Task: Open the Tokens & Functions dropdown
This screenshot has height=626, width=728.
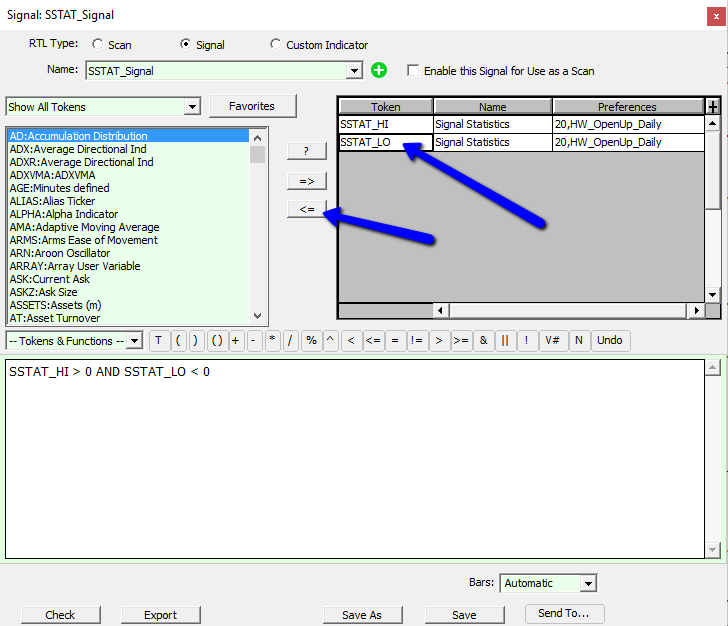Action: tap(134, 341)
